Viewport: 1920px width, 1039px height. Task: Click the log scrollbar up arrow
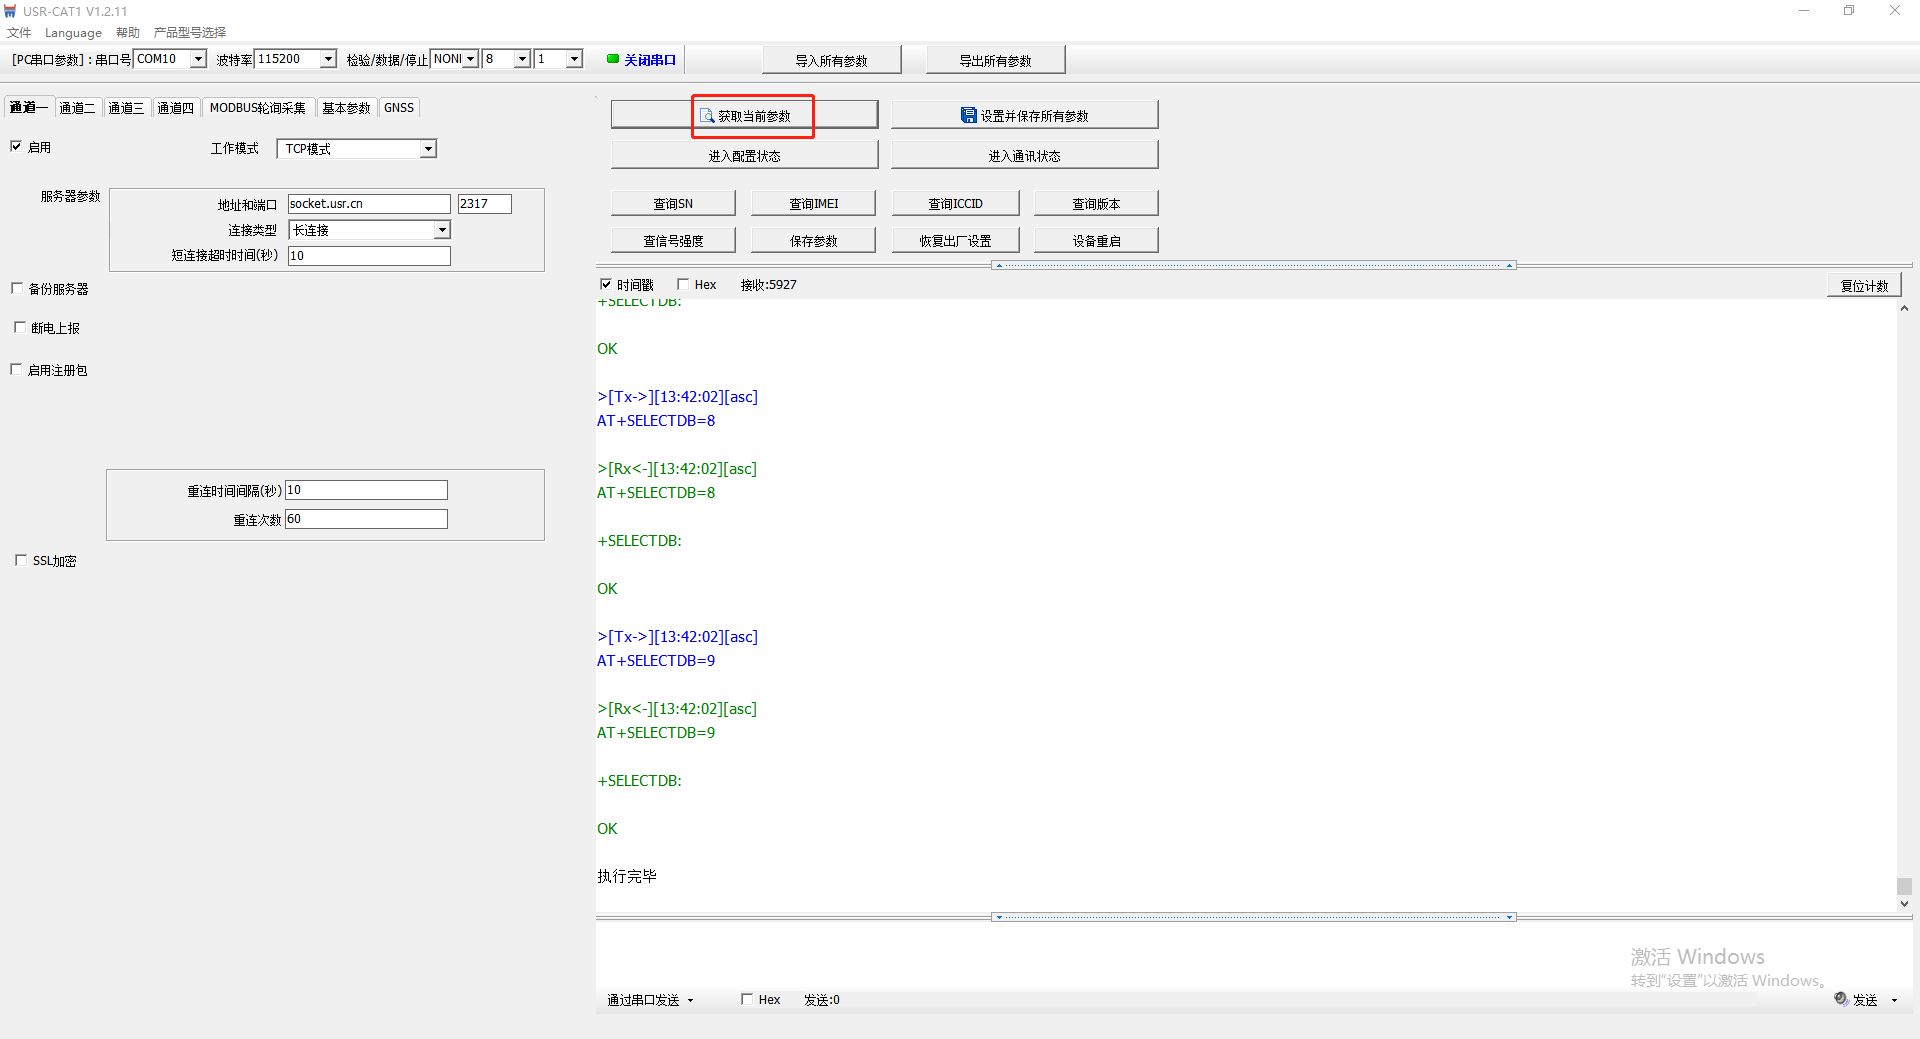1904,309
